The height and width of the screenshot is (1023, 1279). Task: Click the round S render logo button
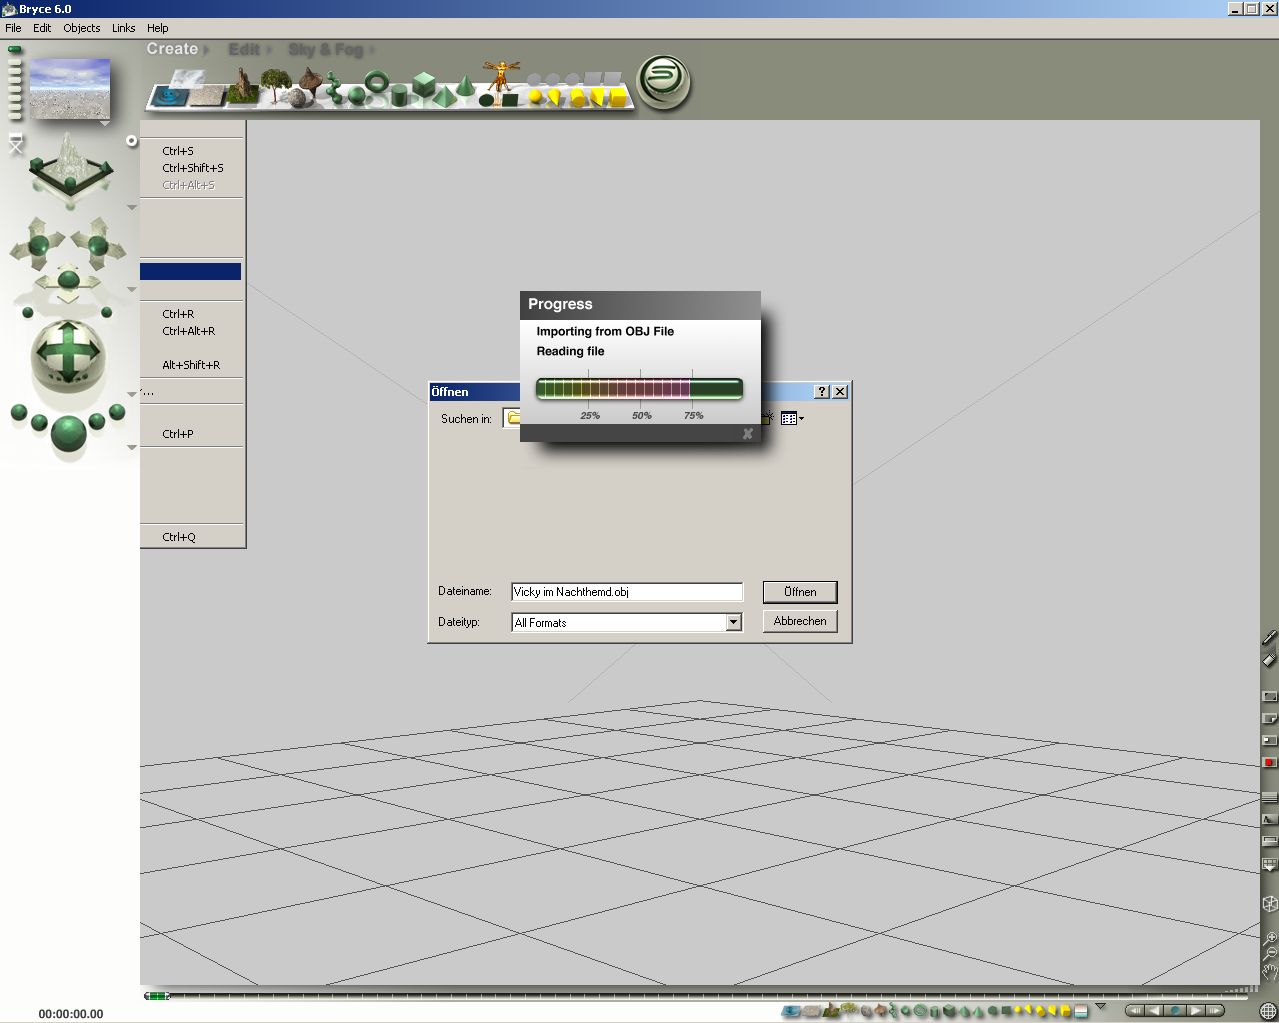coord(665,81)
